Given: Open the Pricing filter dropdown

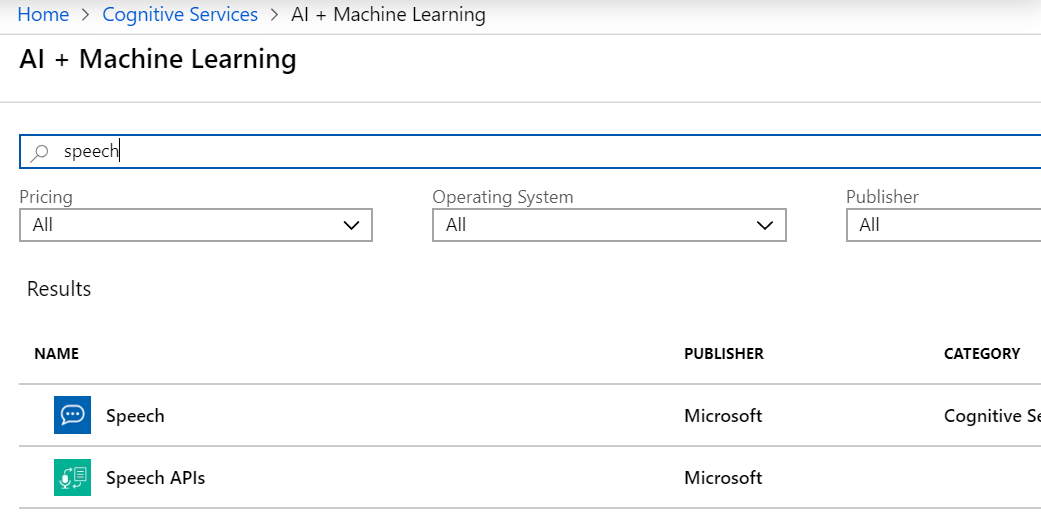Looking at the screenshot, I should 195,225.
